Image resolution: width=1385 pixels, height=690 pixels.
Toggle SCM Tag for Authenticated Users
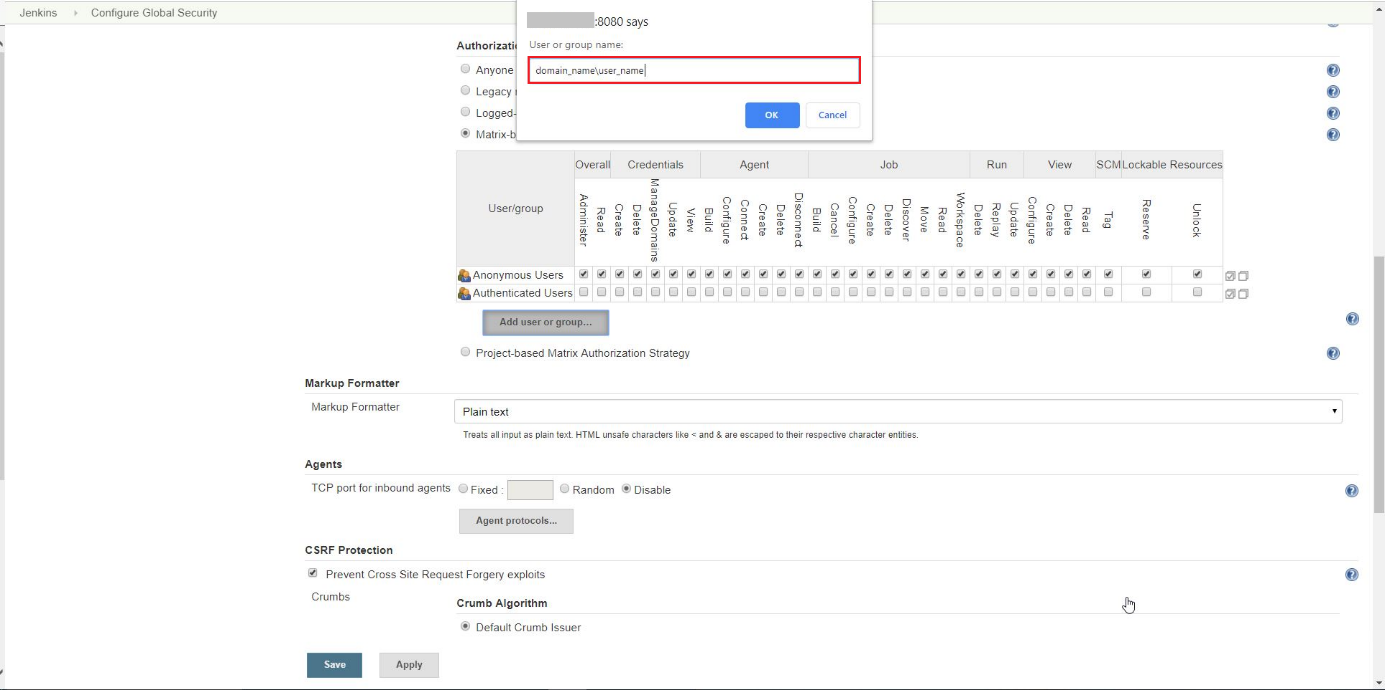1108,292
